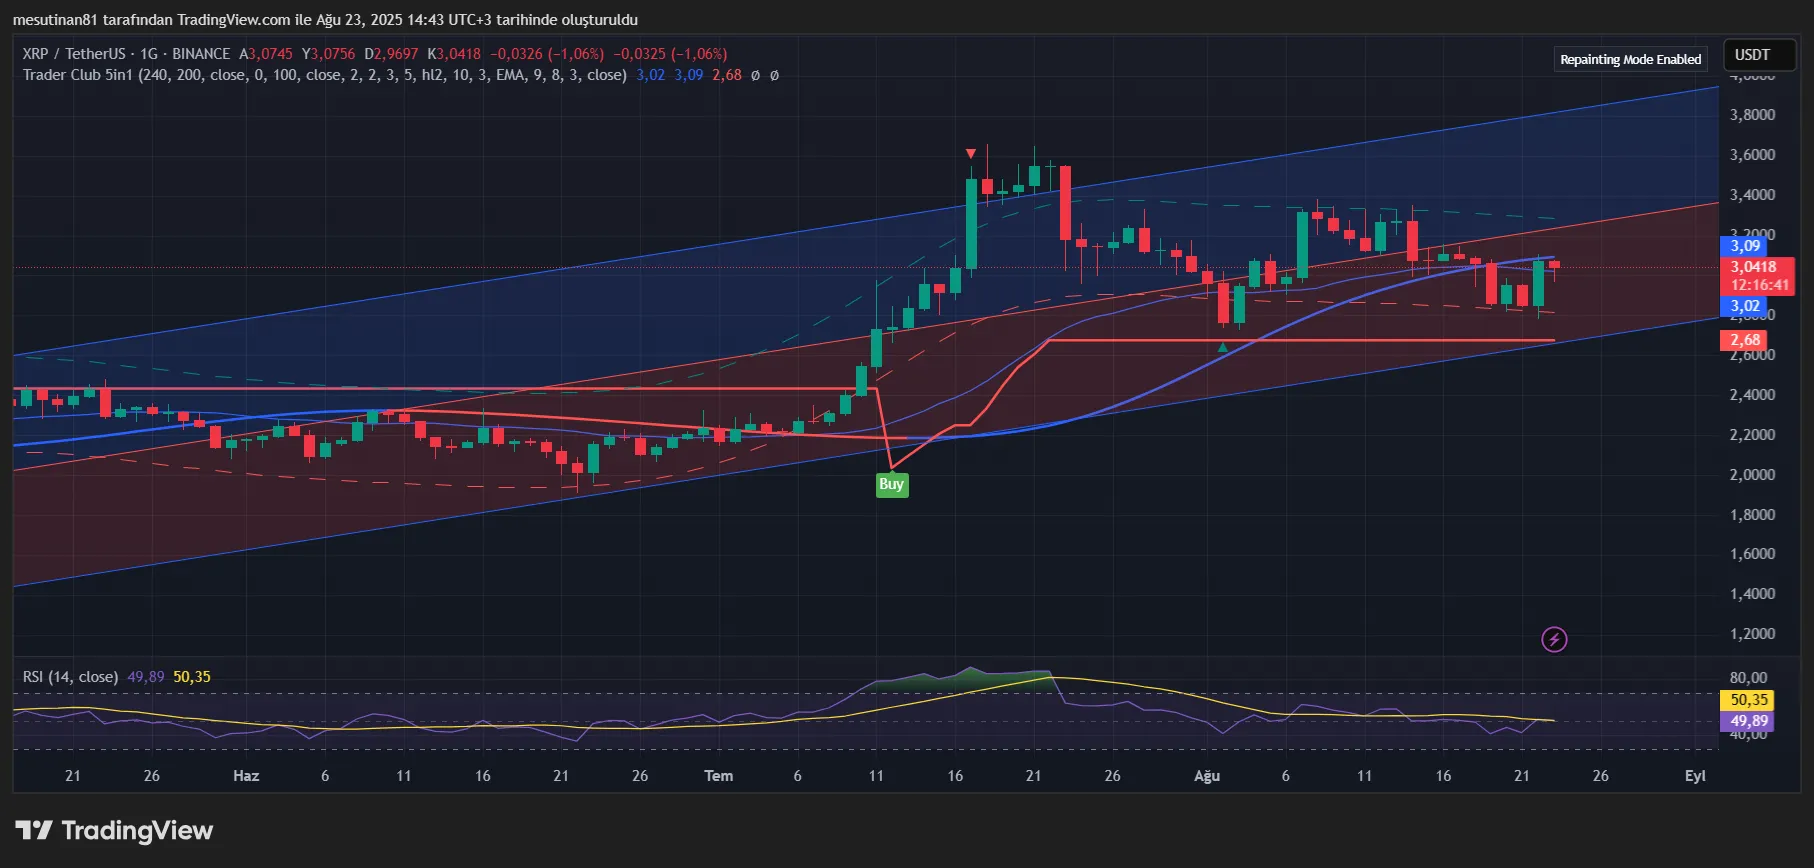Click the Eyl month label on time axis

point(1695,776)
